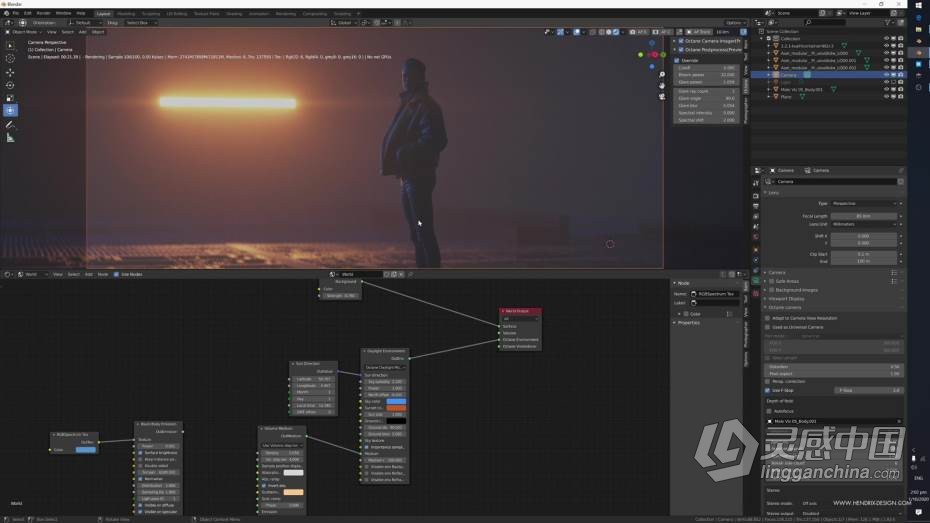Select the Measure tool

click(x=10, y=138)
